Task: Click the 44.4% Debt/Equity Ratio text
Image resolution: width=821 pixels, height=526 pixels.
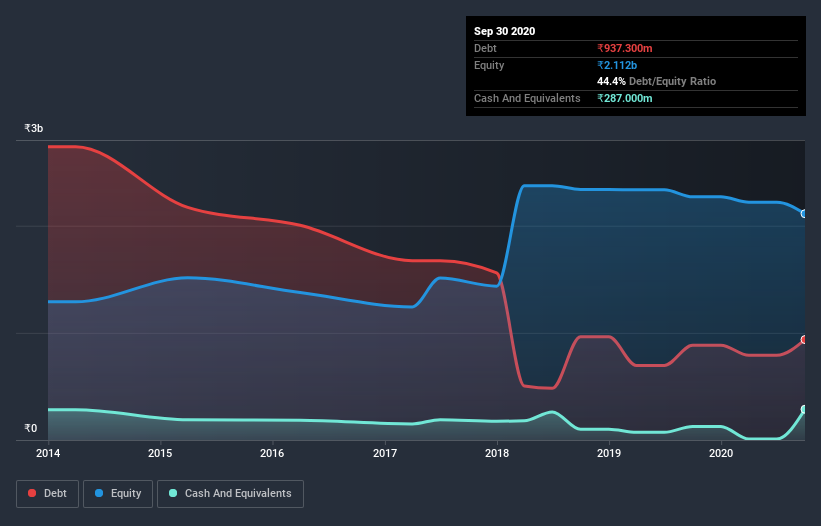Action: click(657, 81)
